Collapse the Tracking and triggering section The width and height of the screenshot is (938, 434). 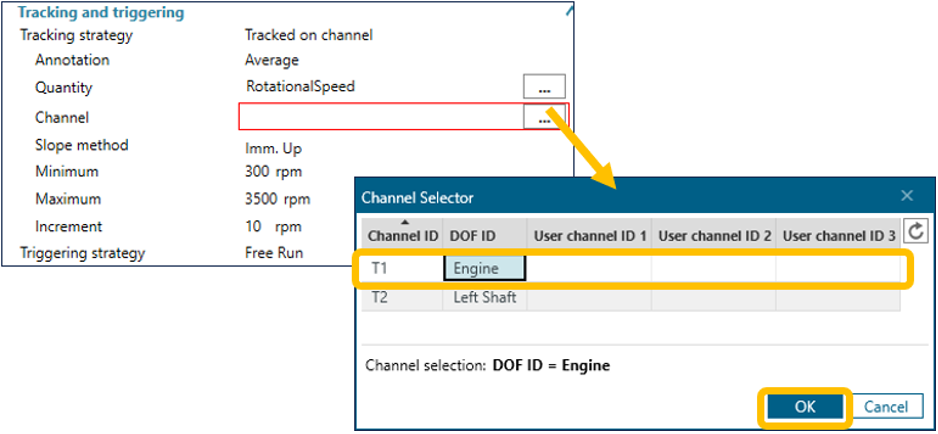pos(569,12)
